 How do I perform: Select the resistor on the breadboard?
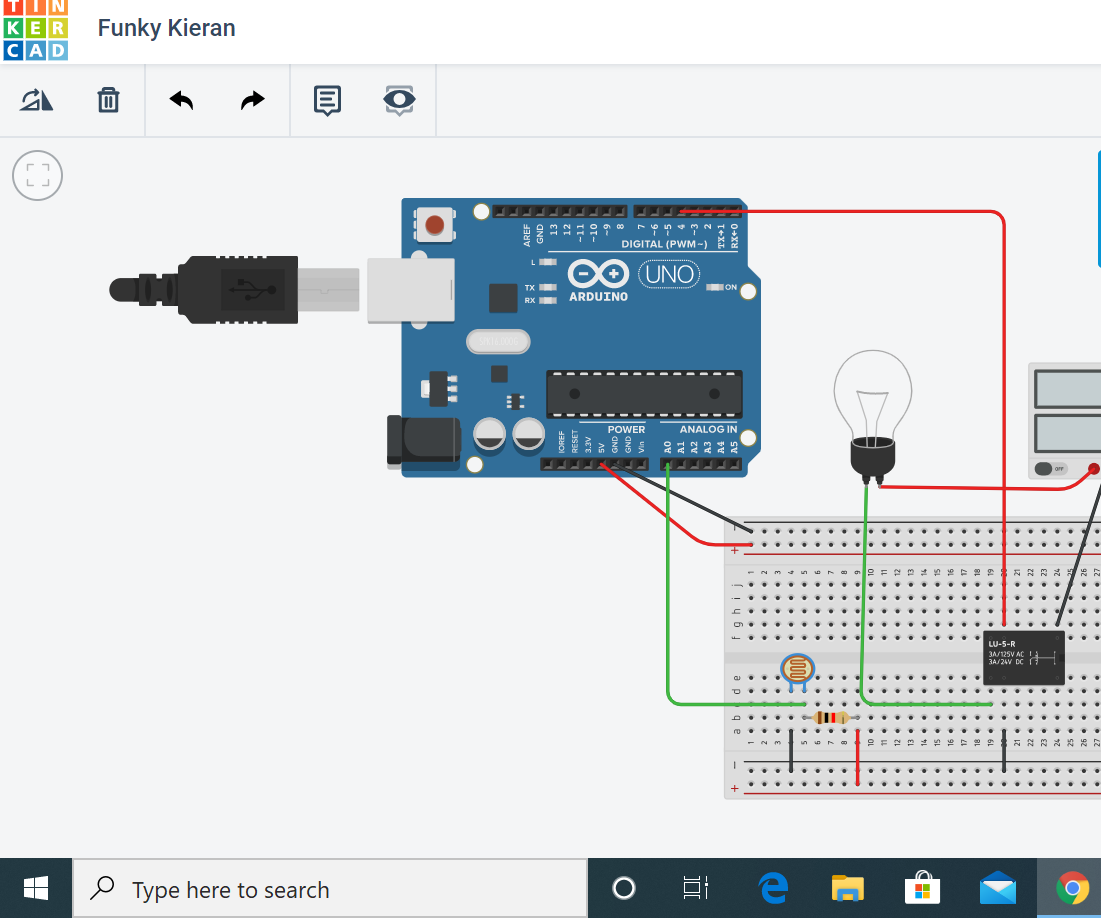(831, 717)
